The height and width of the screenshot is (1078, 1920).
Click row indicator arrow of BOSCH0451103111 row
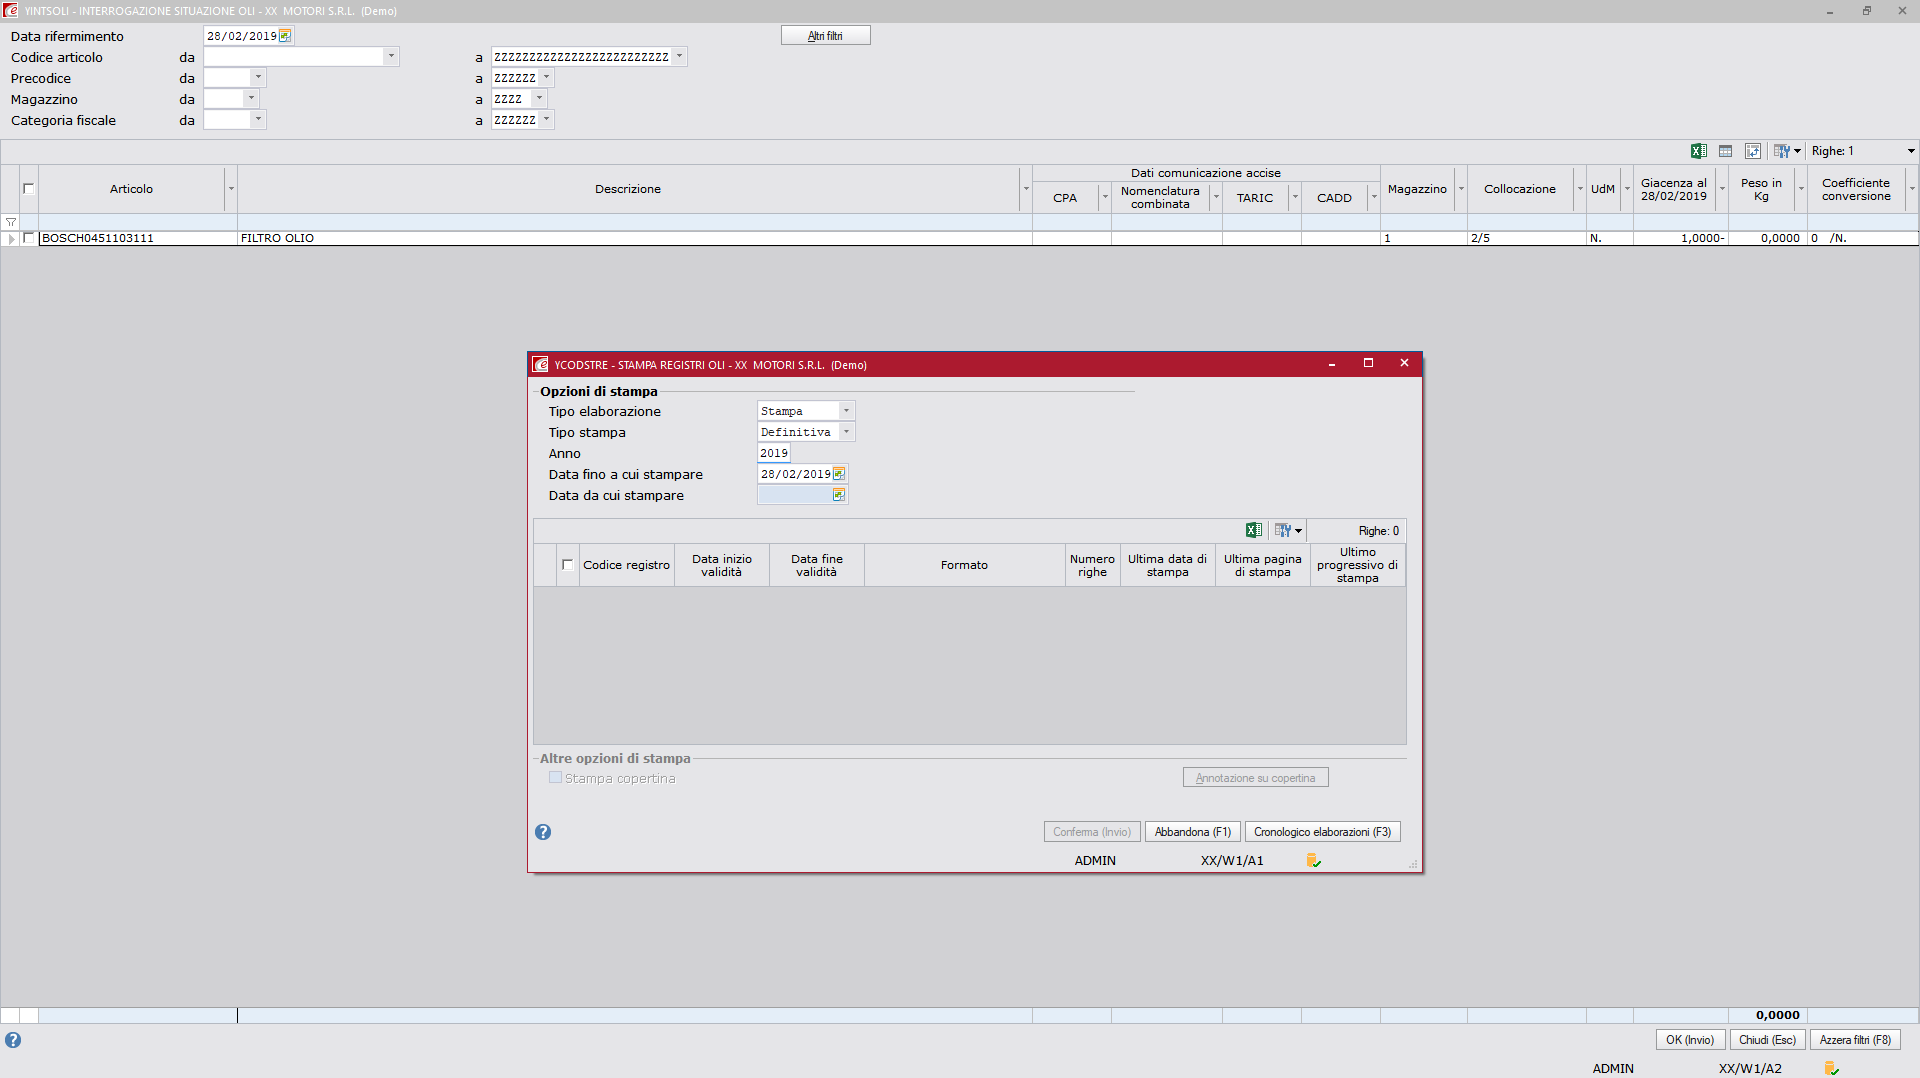[11, 238]
